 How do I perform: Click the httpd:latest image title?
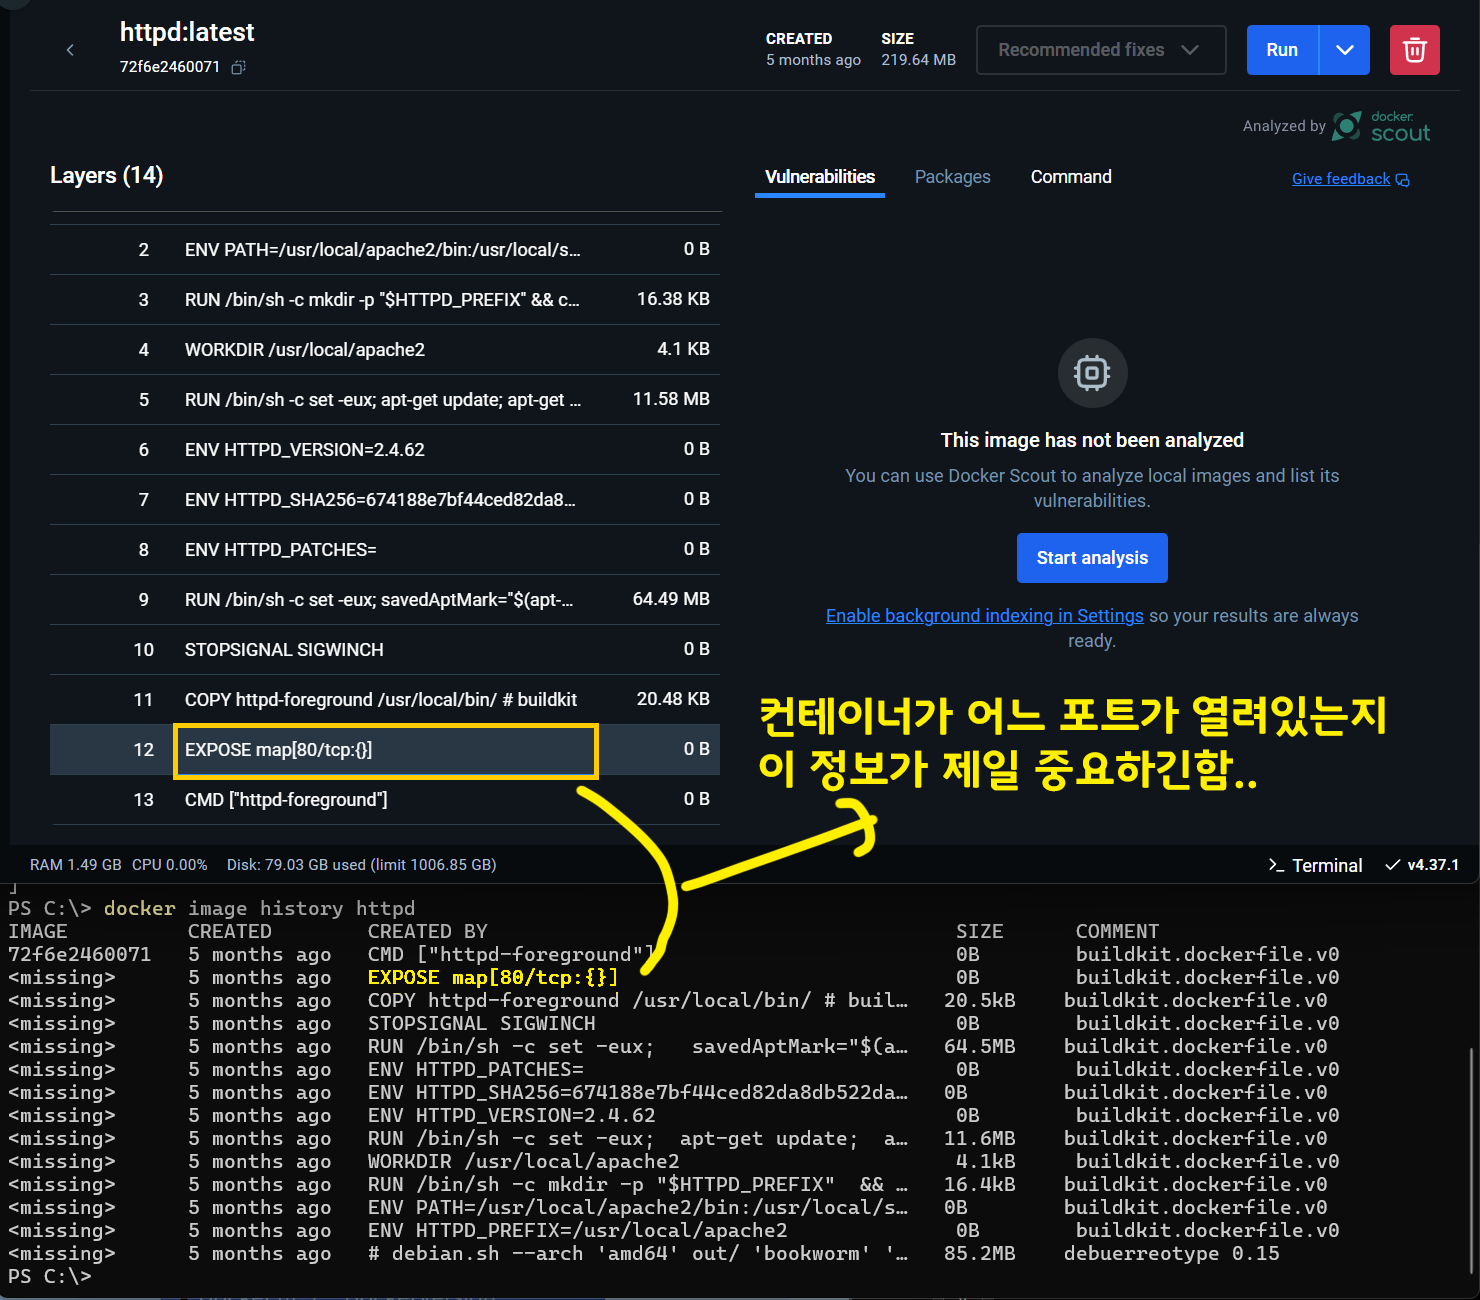point(187,32)
